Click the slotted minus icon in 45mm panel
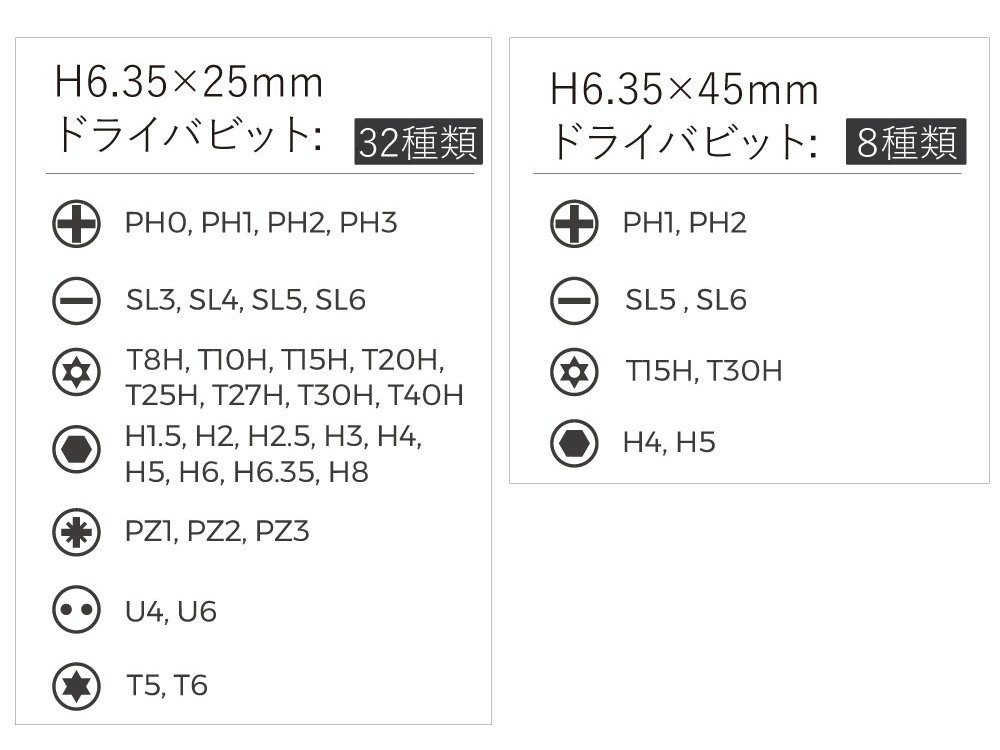This screenshot has height=750, width=1000. [574, 300]
